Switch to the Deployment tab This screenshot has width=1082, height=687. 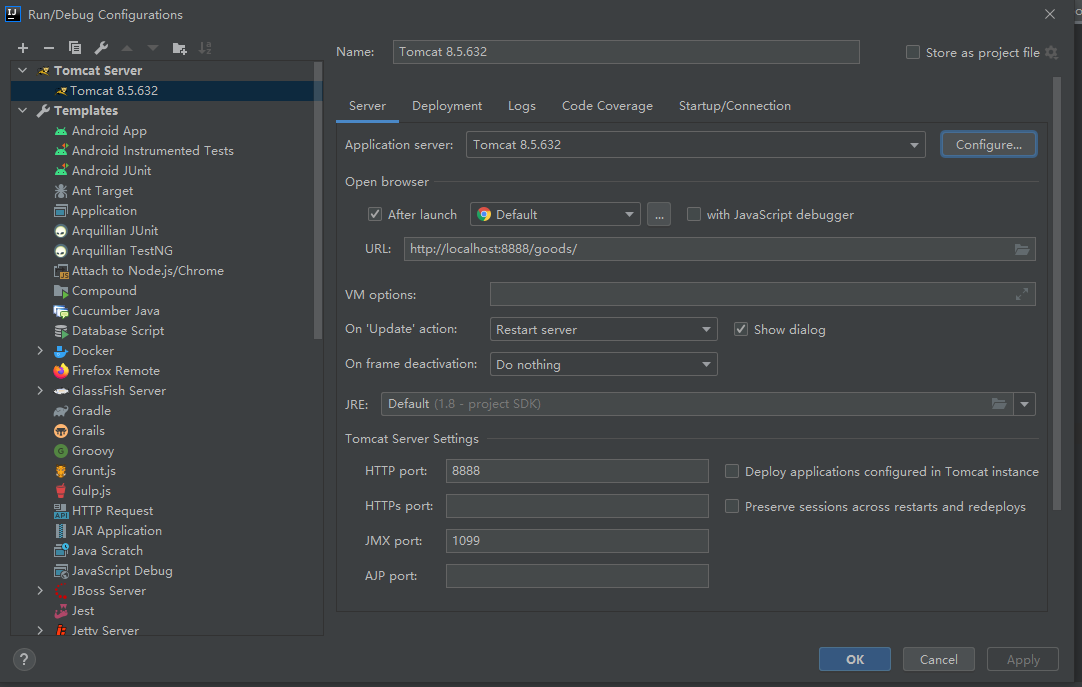(446, 106)
